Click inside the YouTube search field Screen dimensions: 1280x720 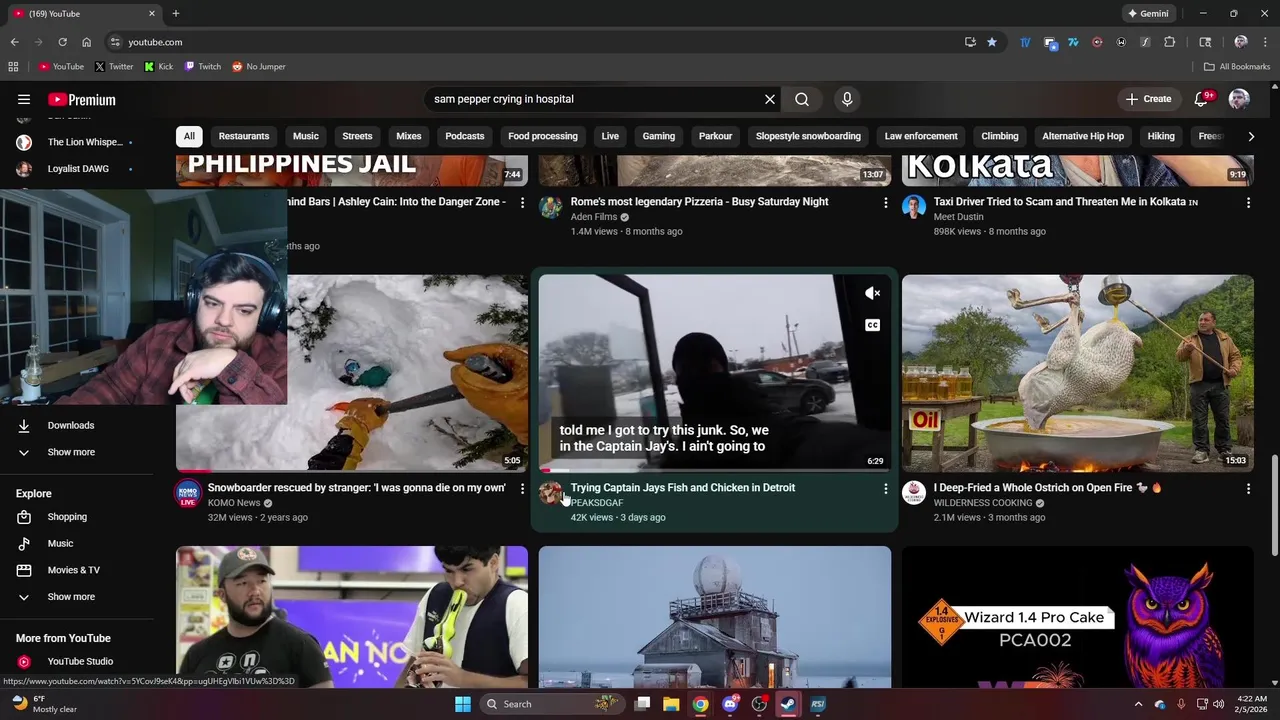tap(596, 99)
